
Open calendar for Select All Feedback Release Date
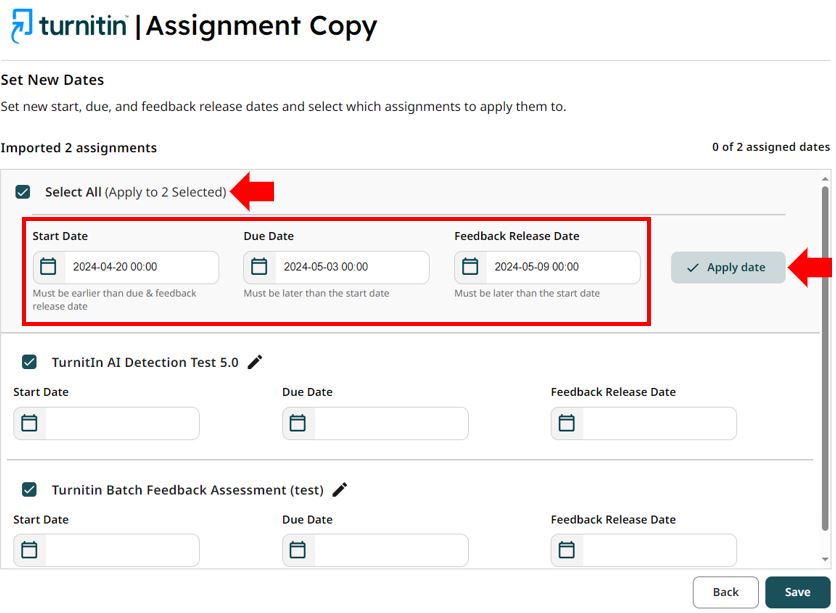470,267
